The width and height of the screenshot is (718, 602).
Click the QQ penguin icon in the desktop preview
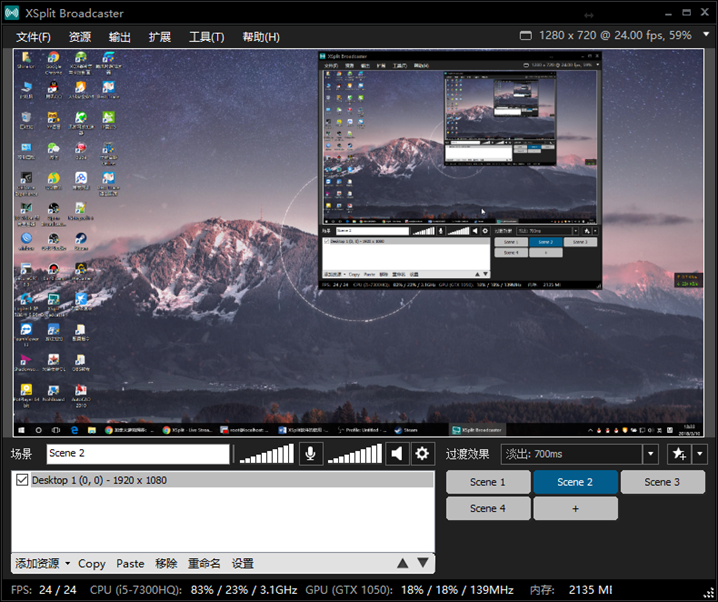pyautogui.click(x=54, y=91)
